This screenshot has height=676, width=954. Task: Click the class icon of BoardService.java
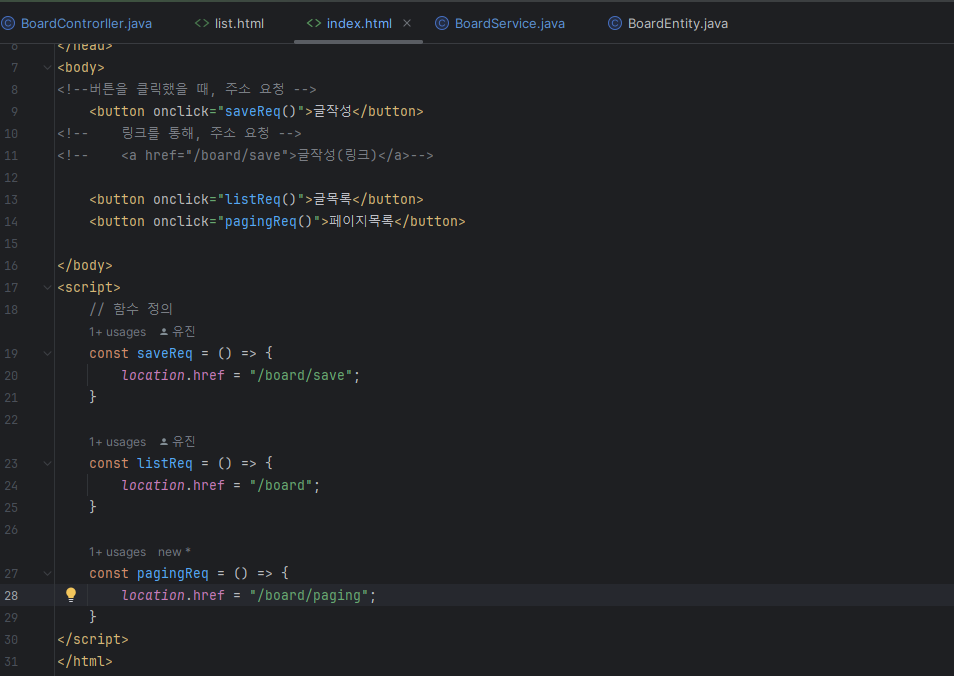coord(442,23)
